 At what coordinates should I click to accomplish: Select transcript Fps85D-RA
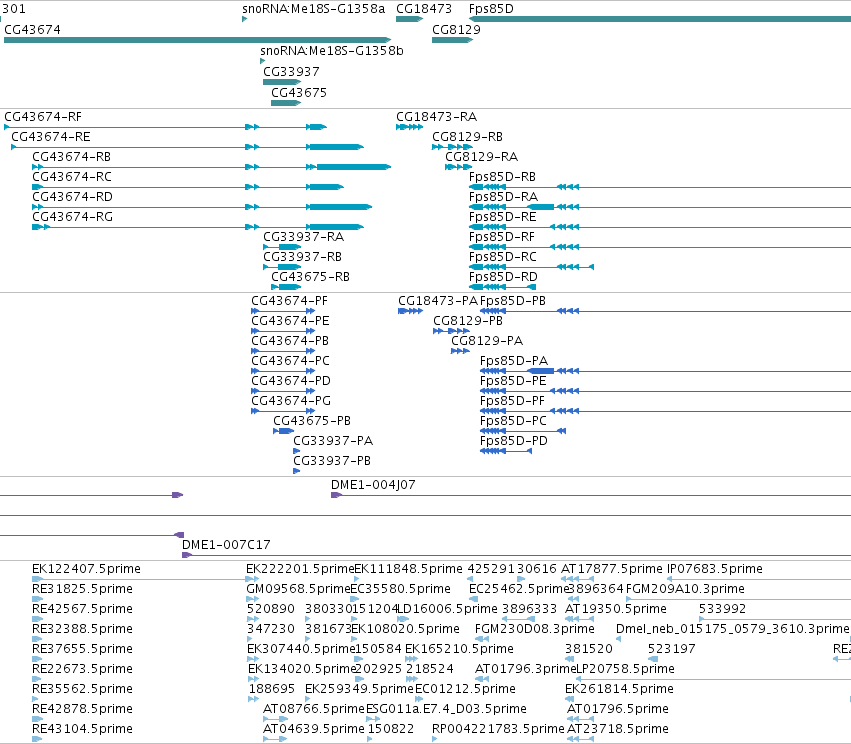[x=660, y=207]
